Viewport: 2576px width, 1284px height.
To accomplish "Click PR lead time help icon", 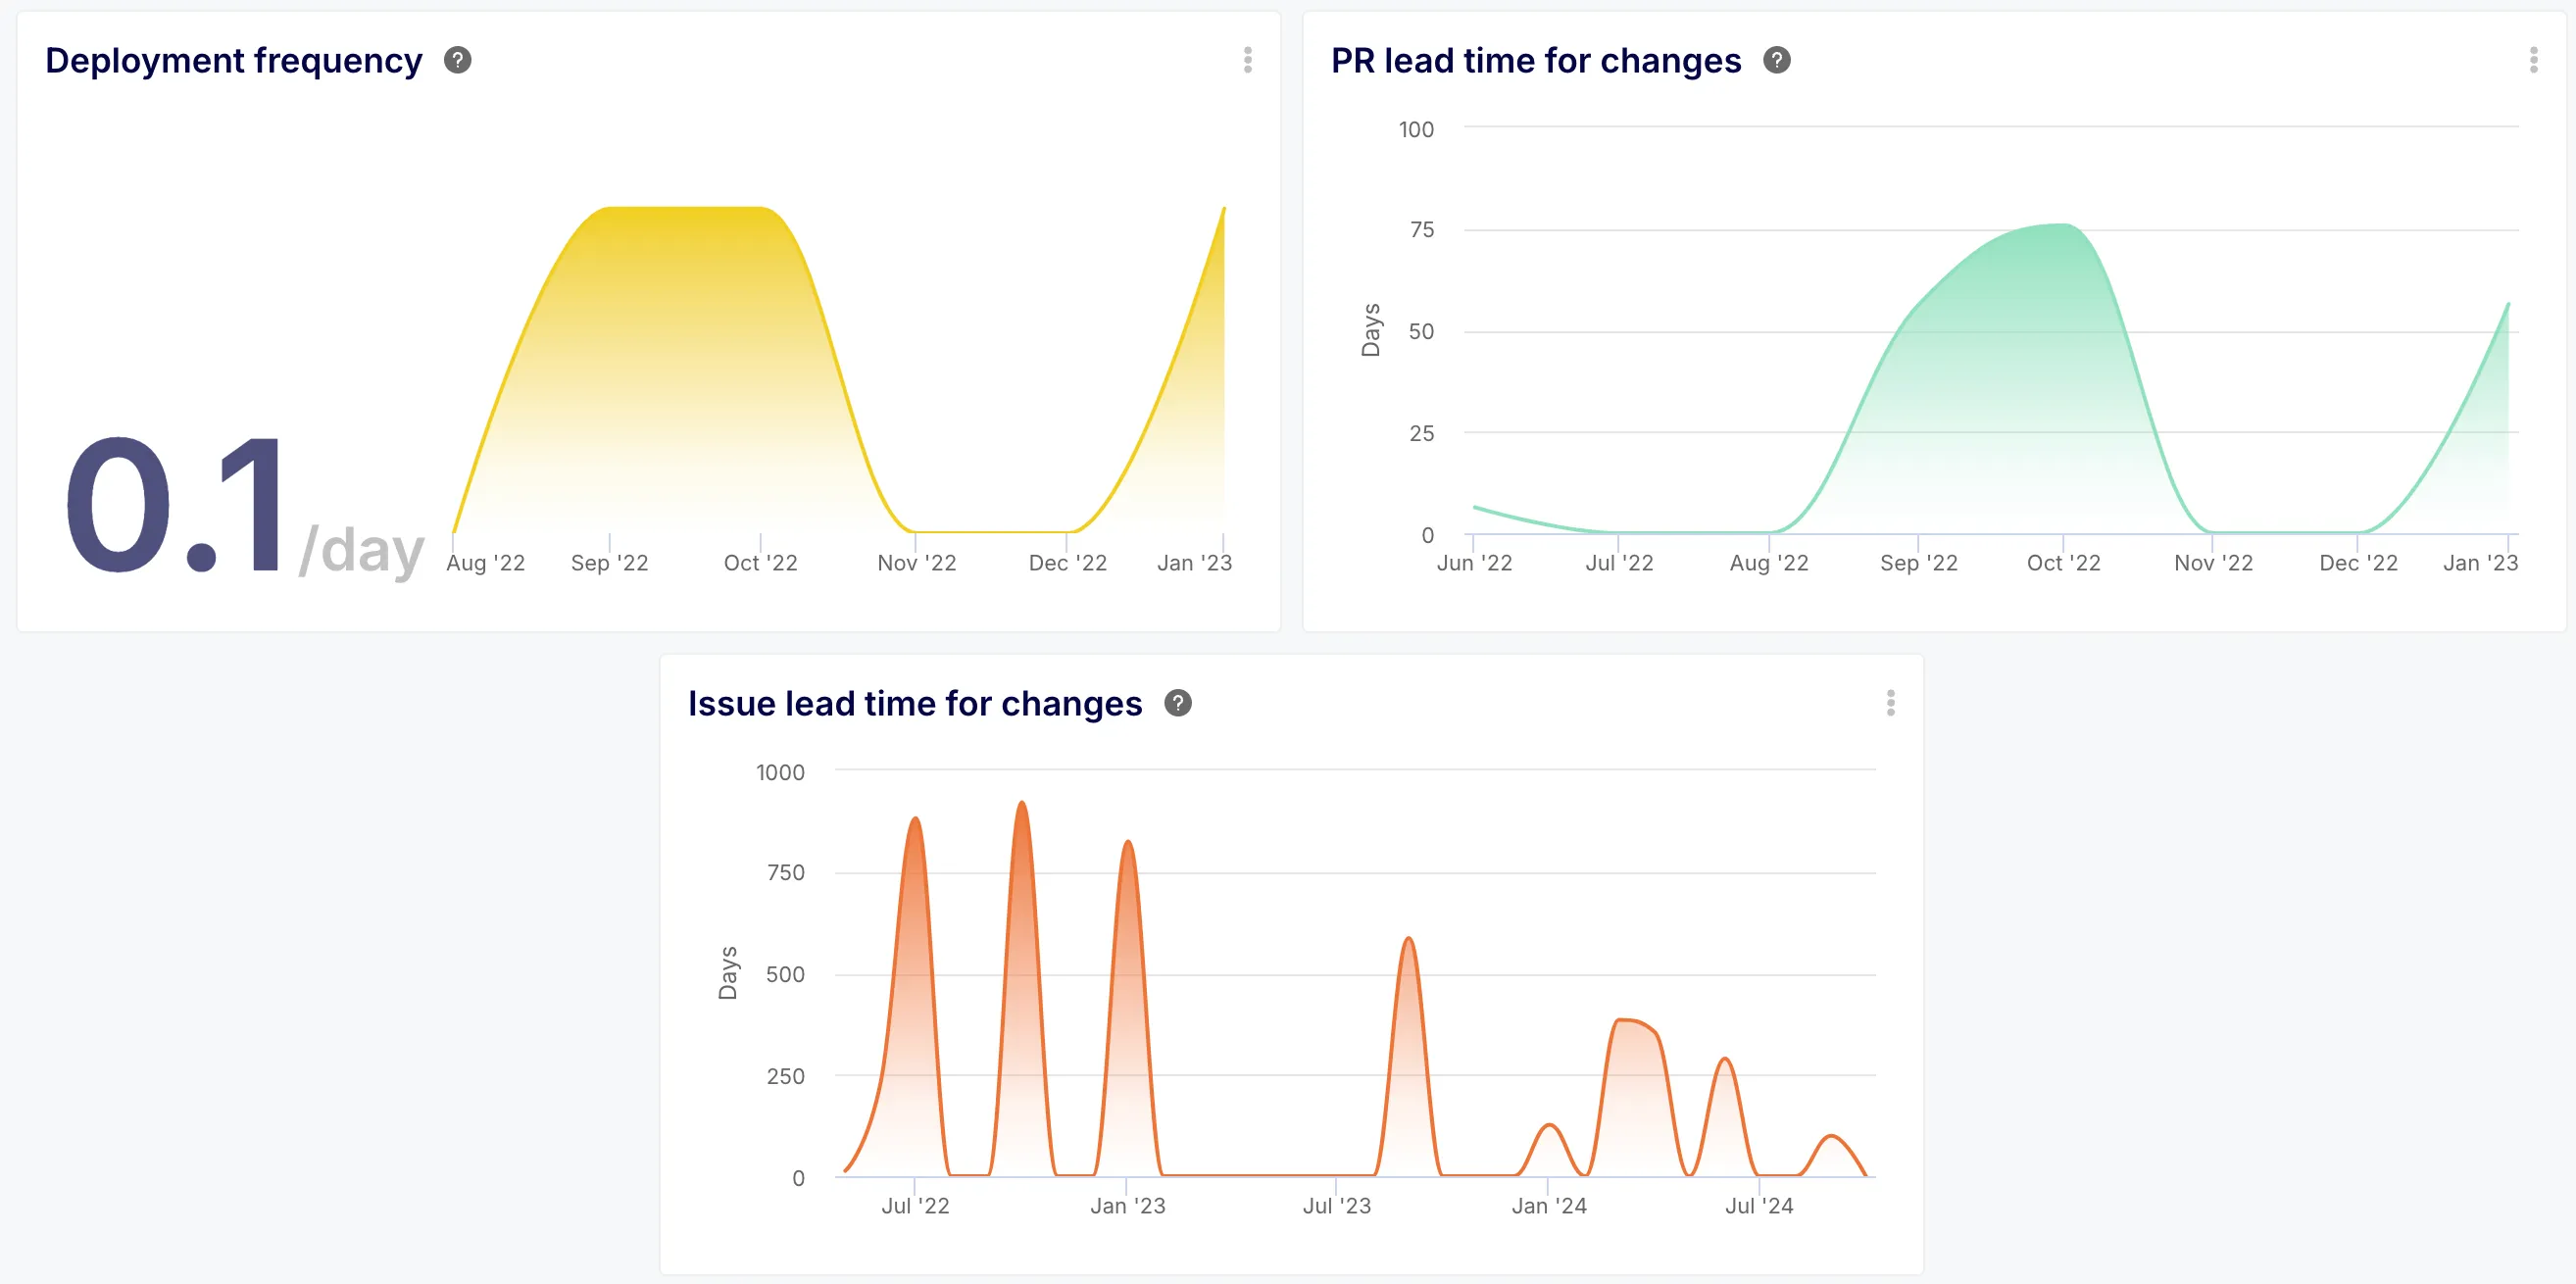I will pos(1776,60).
